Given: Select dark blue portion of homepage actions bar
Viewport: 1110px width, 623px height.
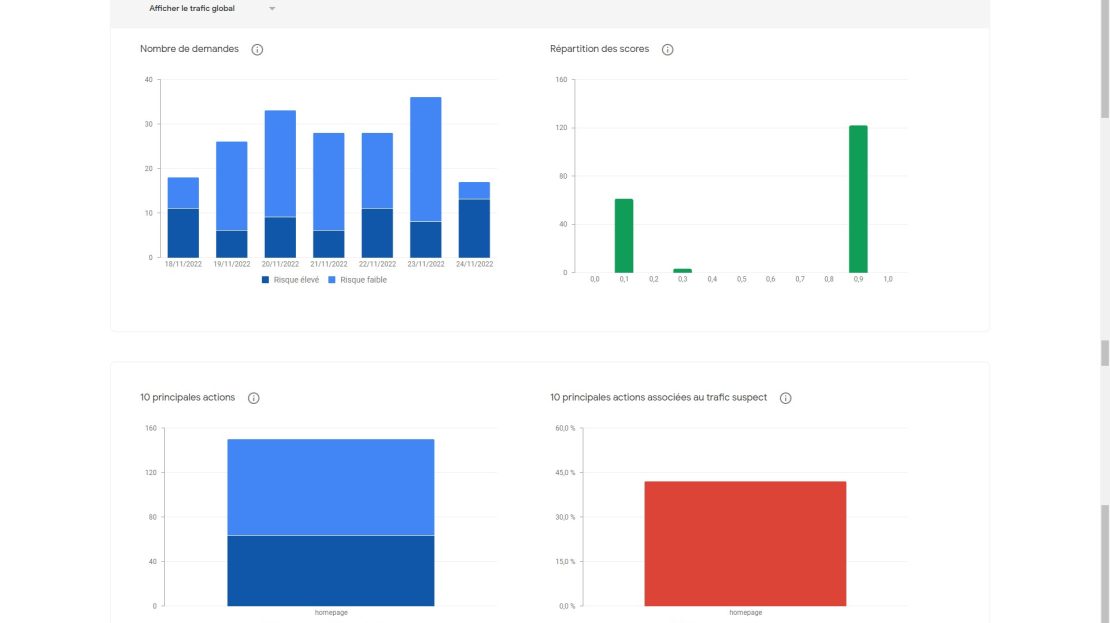Looking at the screenshot, I should point(331,570).
